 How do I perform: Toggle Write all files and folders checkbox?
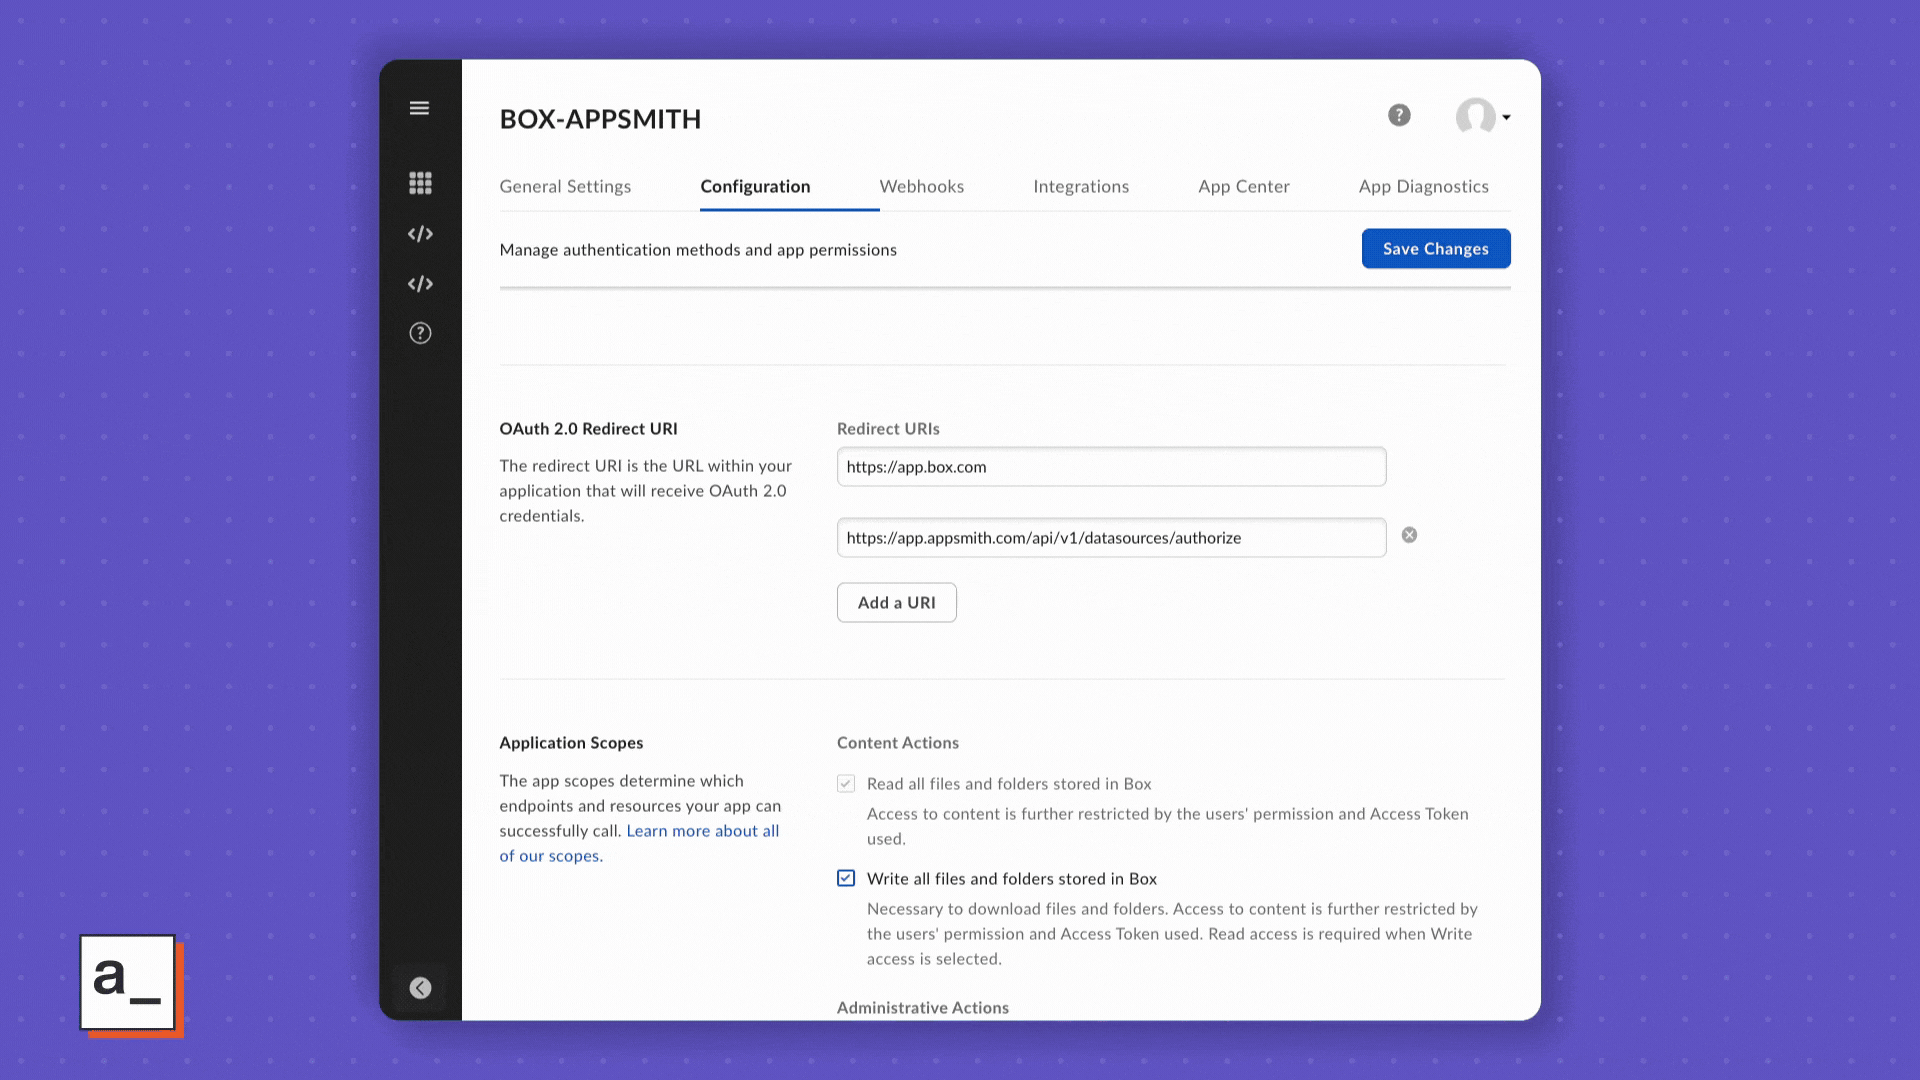click(846, 878)
